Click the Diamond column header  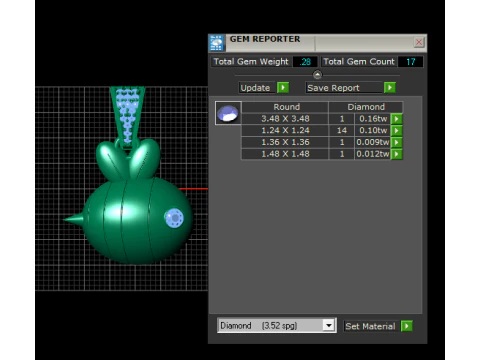coord(366,107)
